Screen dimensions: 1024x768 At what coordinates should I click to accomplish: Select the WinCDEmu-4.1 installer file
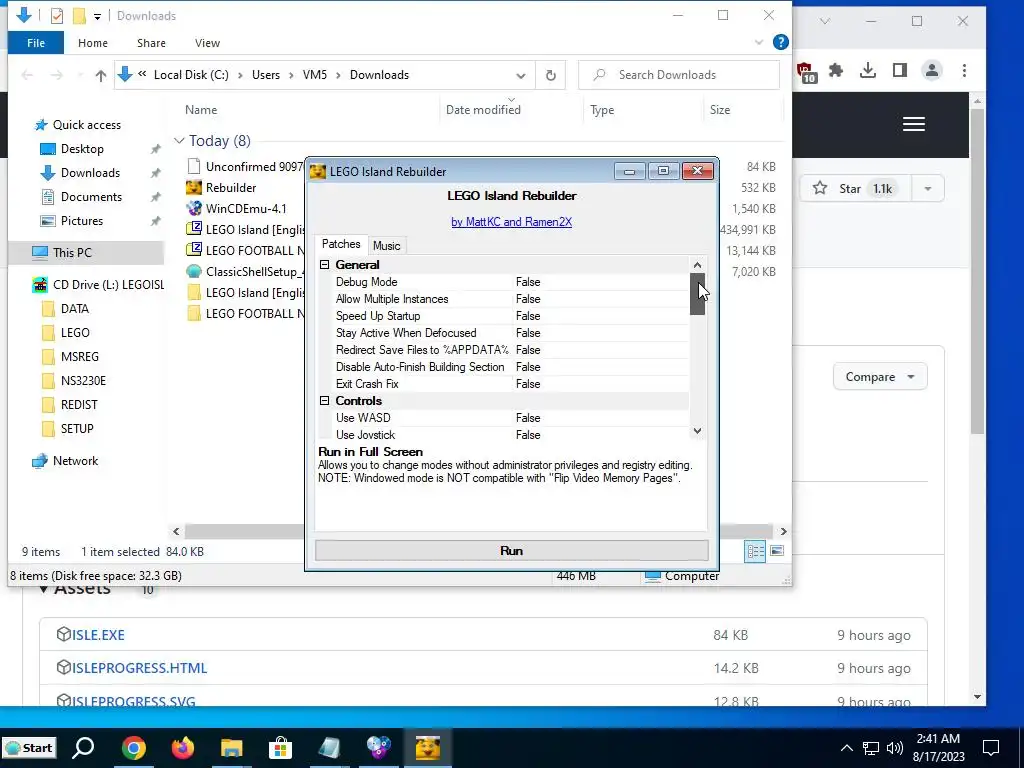pos(246,209)
